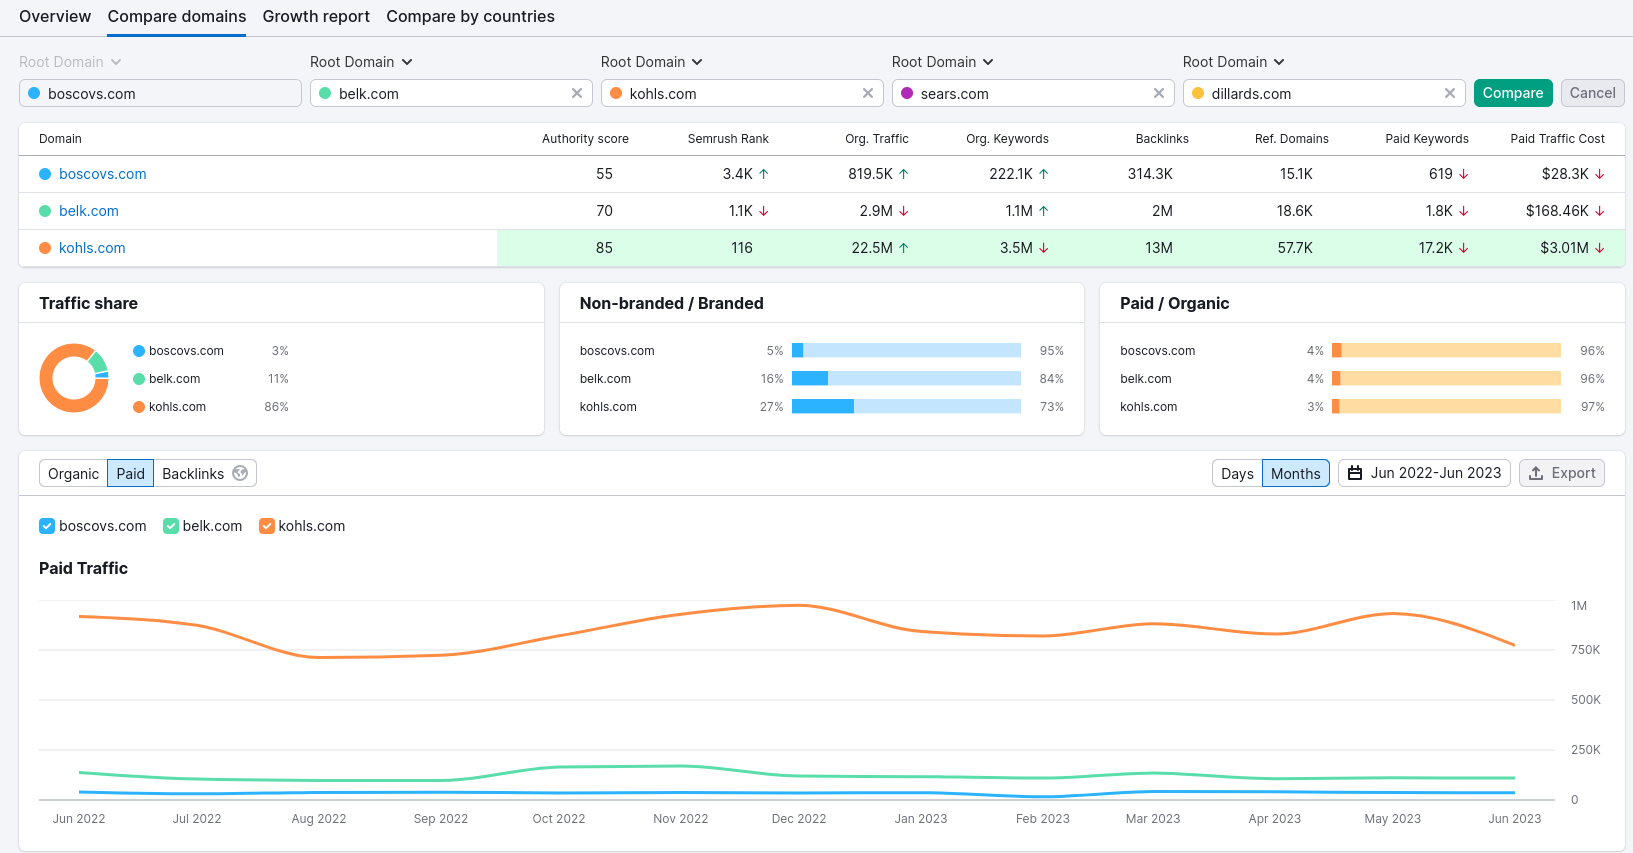The height and width of the screenshot is (853, 1633).
Task: Open Root Domain dropdown above sears.com
Action: [943, 62]
